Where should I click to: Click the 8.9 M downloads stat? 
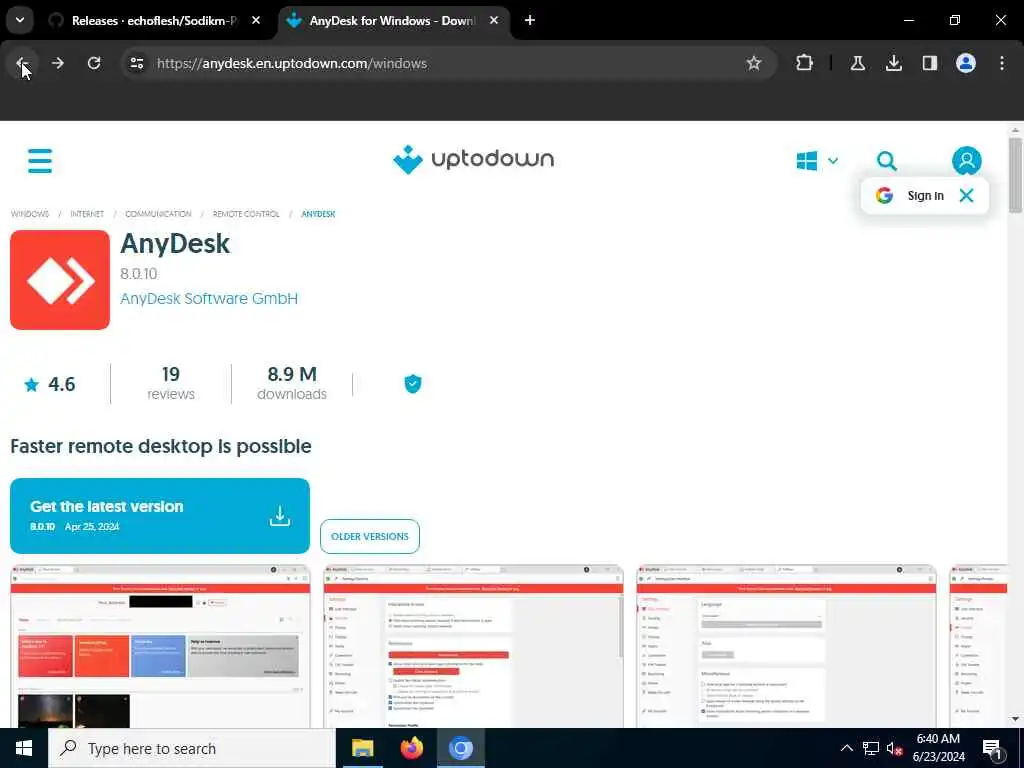click(292, 383)
